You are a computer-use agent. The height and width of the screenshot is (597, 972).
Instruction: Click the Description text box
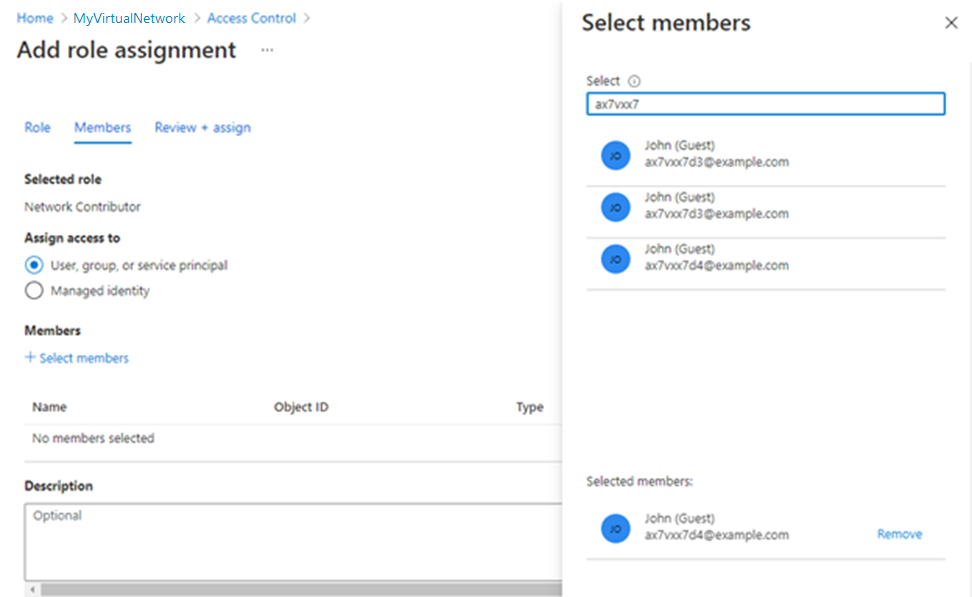292,541
